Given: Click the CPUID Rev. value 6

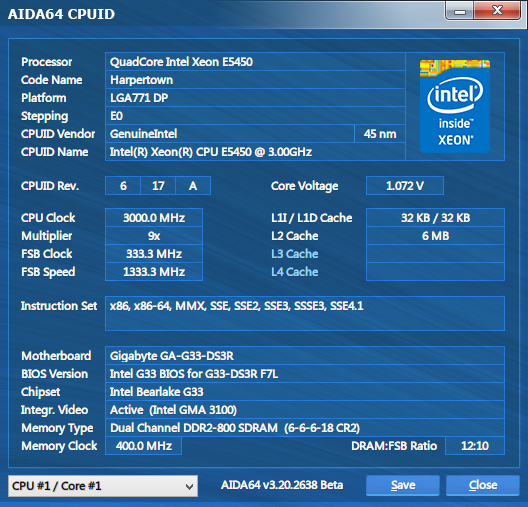Looking at the screenshot, I should (123, 185).
